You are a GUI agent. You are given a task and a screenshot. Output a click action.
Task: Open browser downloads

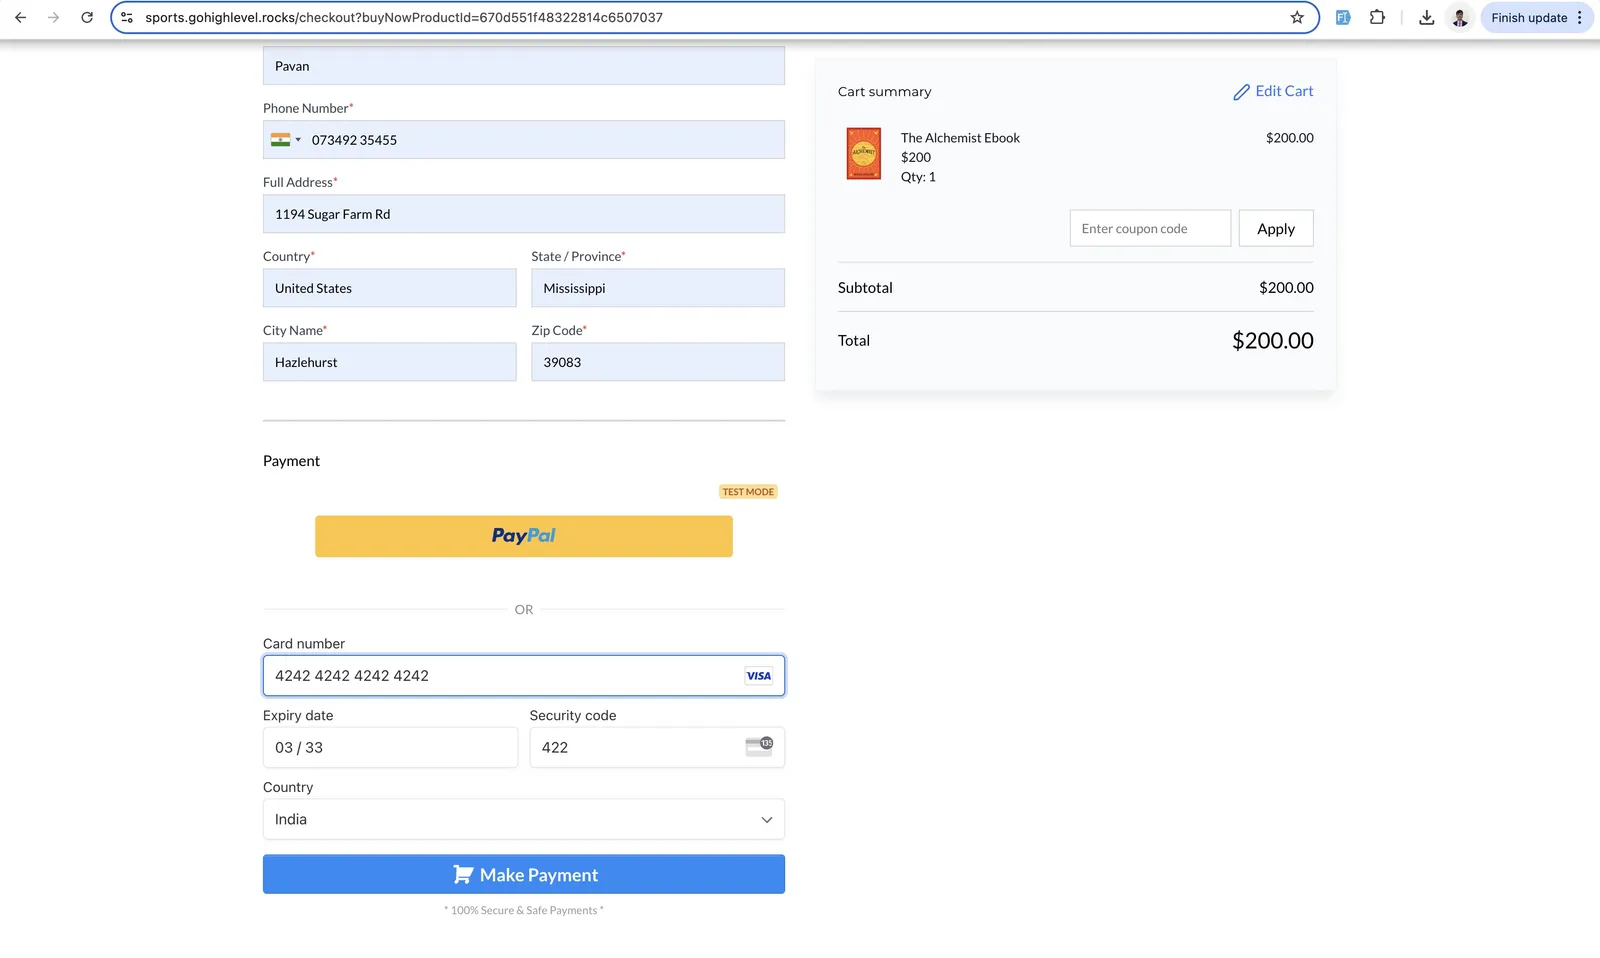(1426, 17)
